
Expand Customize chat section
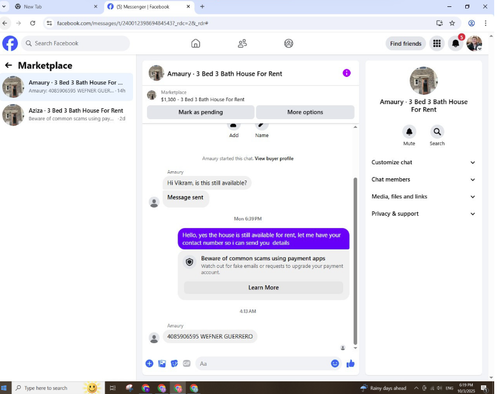click(x=423, y=162)
